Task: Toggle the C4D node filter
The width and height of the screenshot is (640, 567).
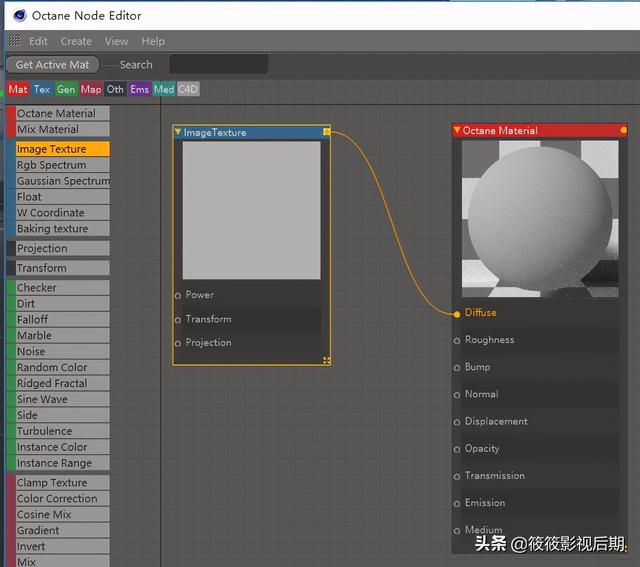Action: tap(188, 89)
